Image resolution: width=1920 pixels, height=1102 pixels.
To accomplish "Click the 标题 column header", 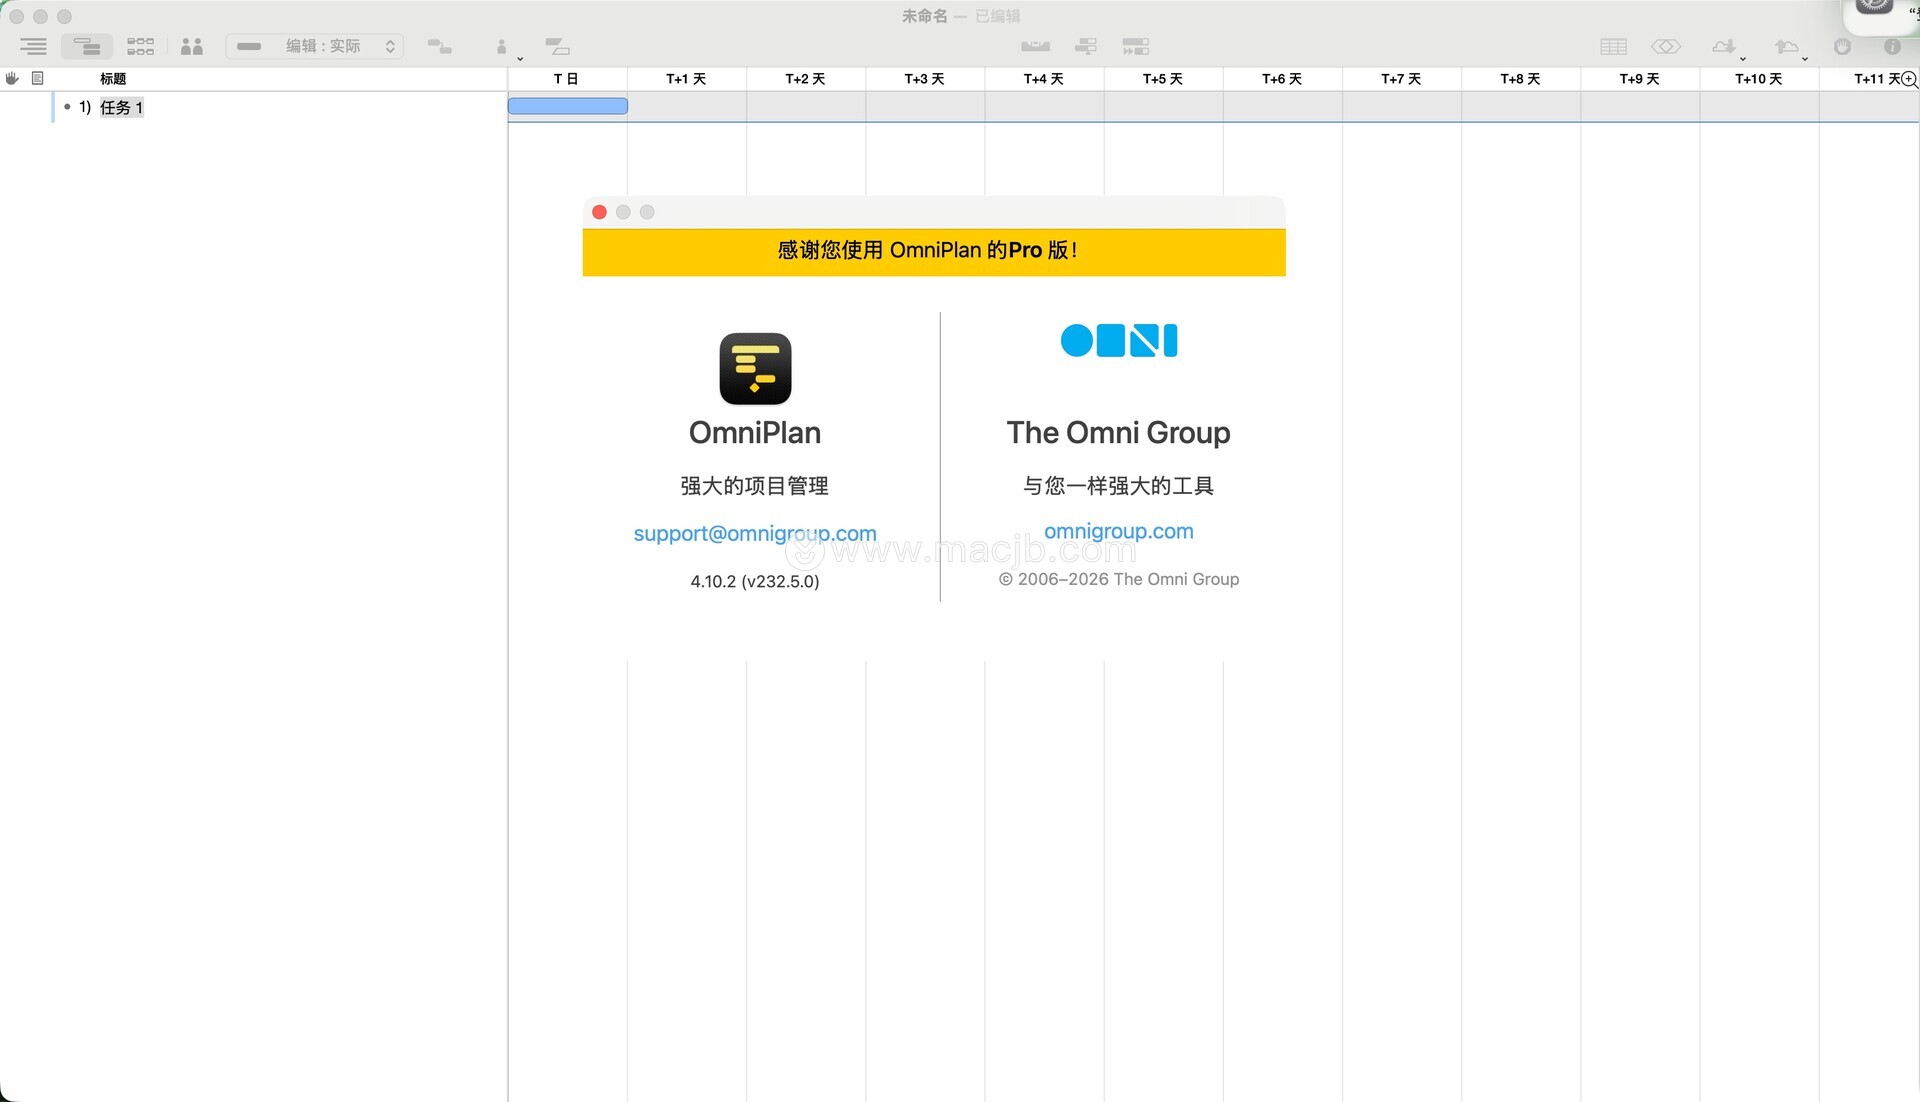I will pos(113,78).
